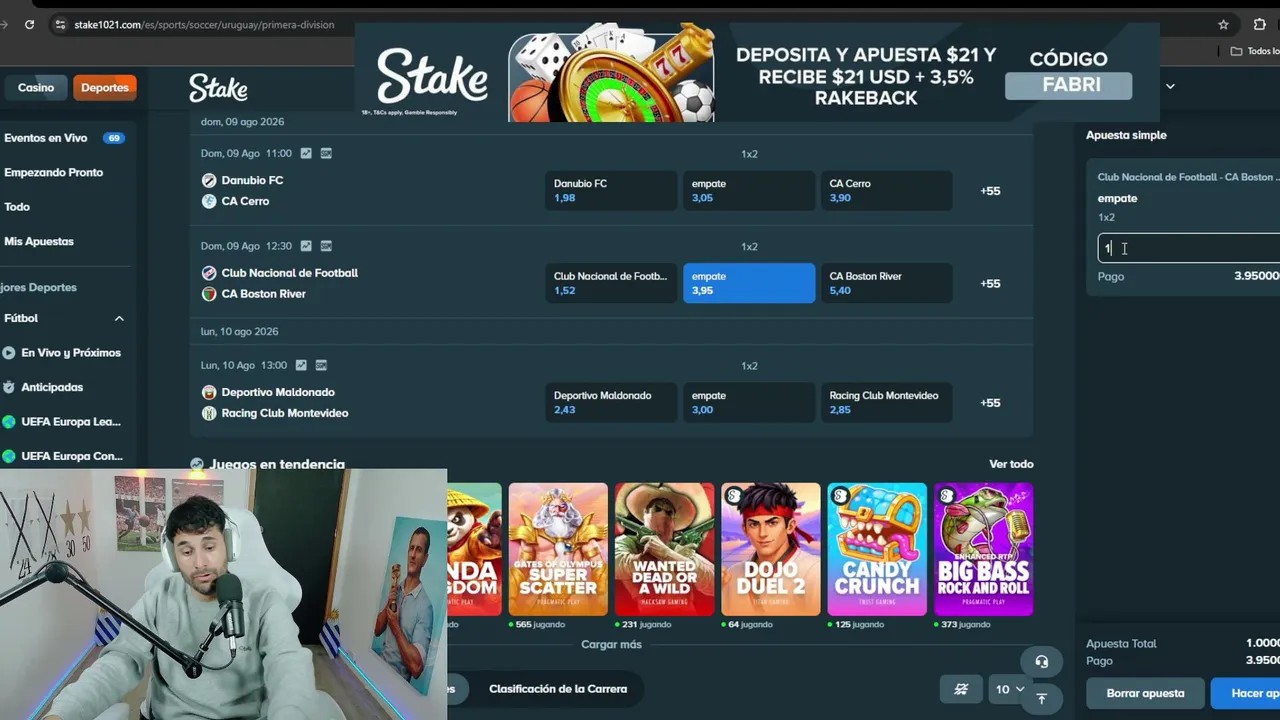Select CA Boston River odds 5,40
The image size is (1280, 720).
pos(886,283)
